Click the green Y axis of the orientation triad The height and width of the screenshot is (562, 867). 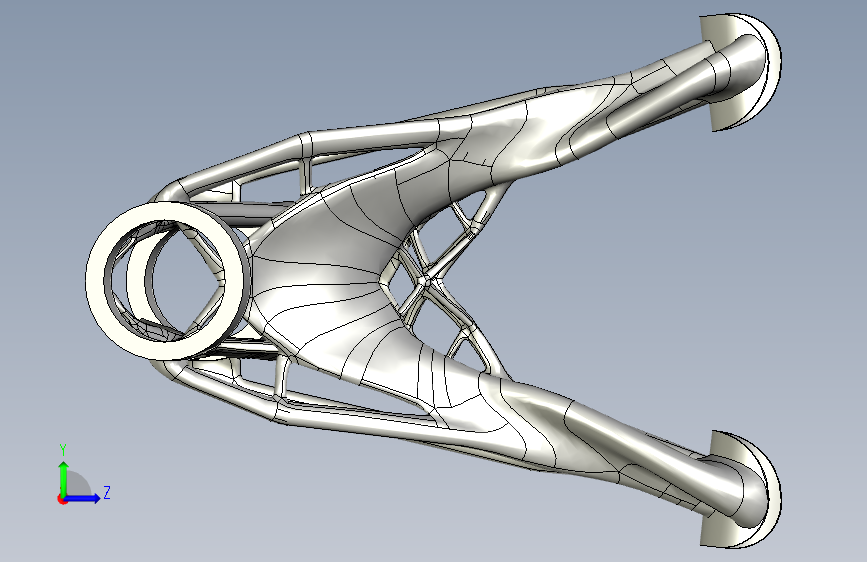point(64,477)
